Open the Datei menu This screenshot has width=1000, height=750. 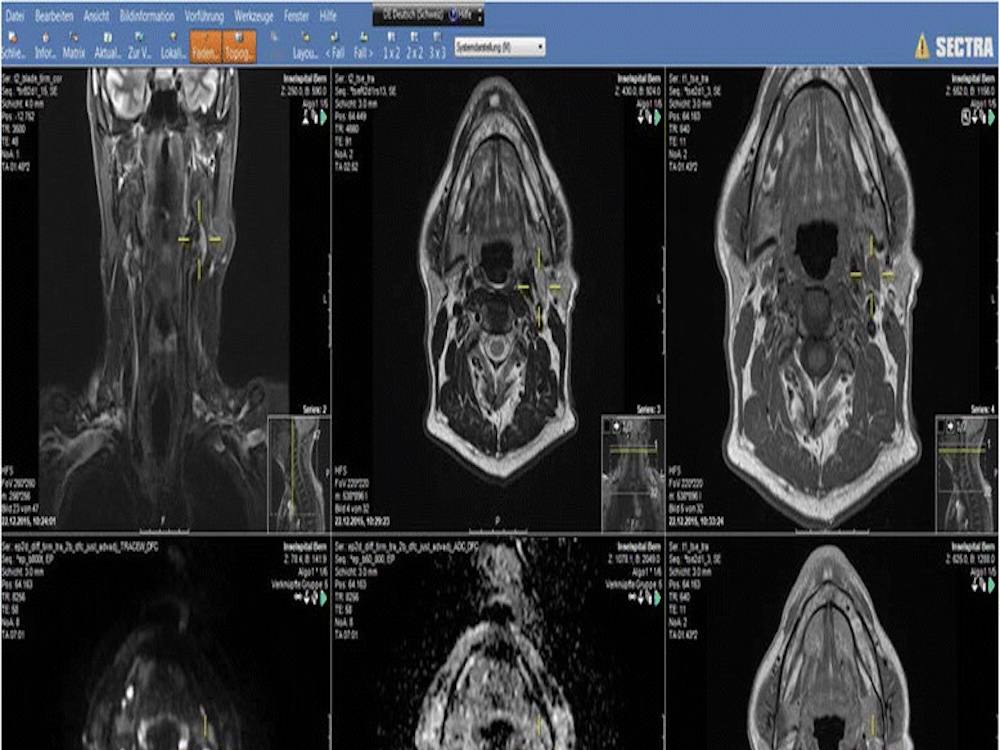[x=15, y=16]
